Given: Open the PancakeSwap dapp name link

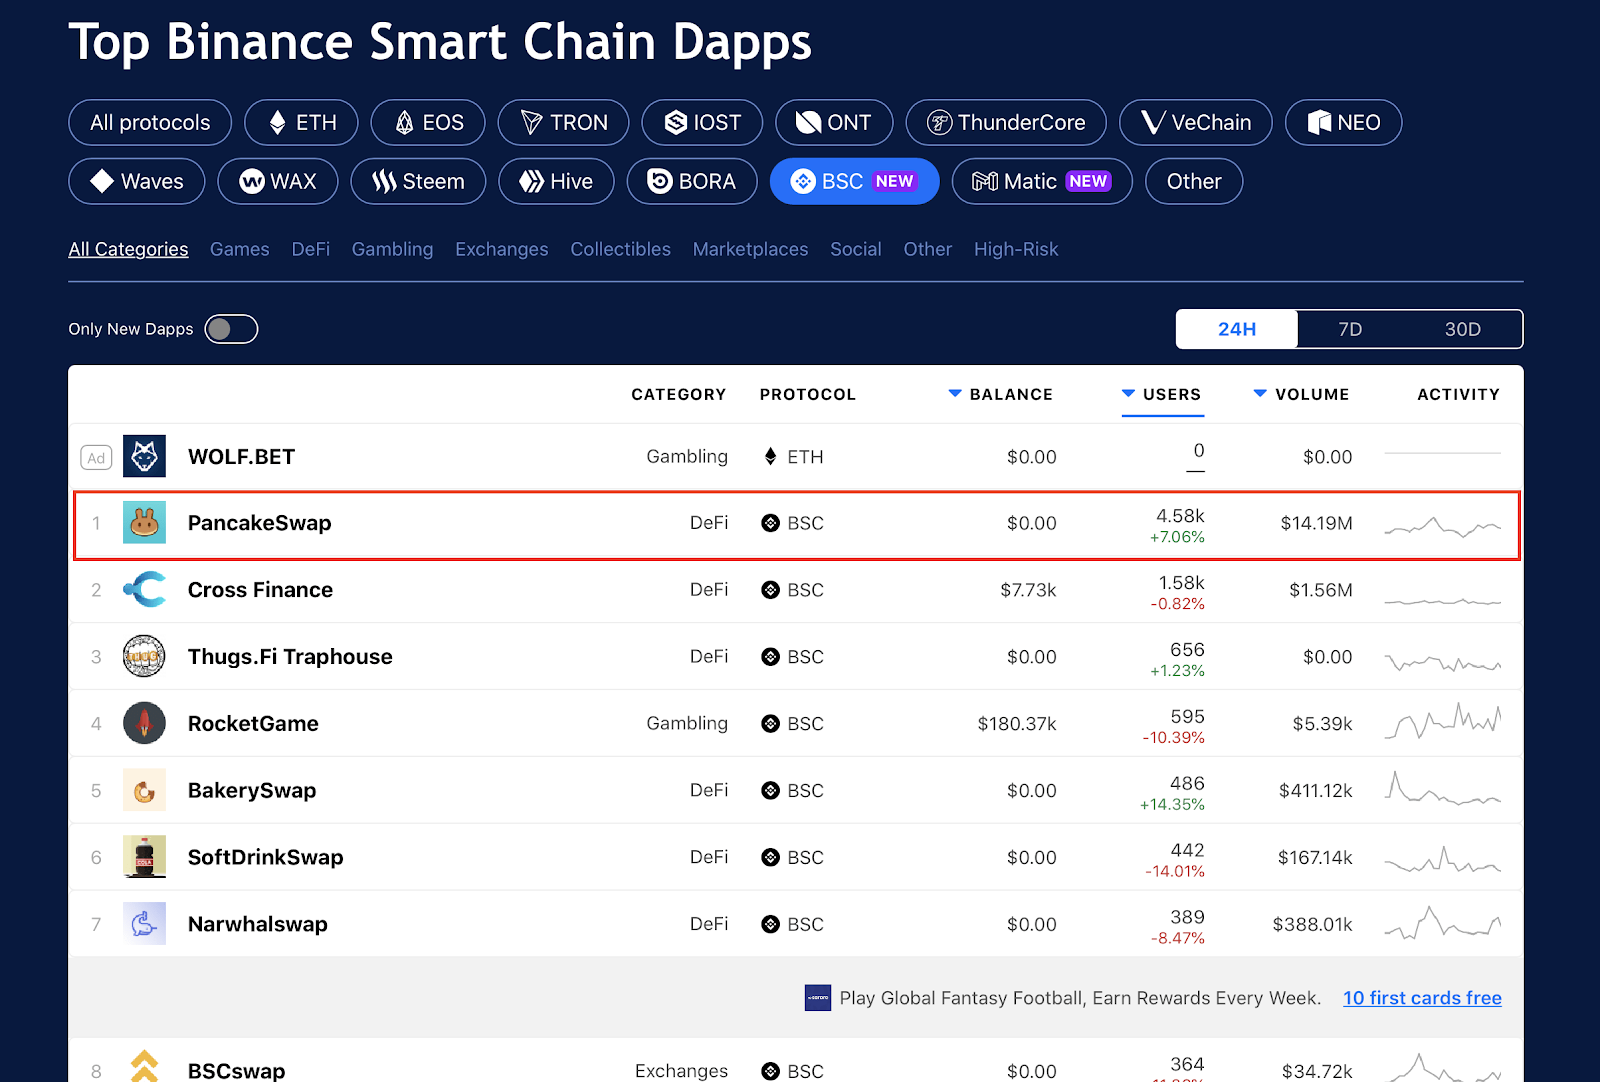Looking at the screenshot, I should [259, 523].
